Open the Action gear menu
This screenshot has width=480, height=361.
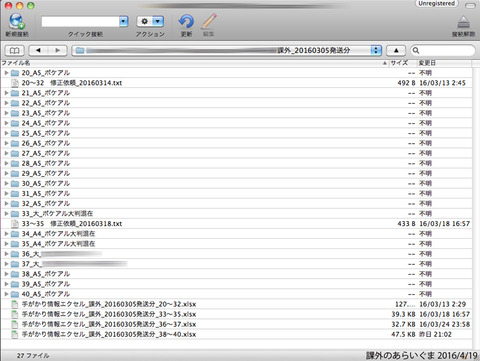(150, 21)
